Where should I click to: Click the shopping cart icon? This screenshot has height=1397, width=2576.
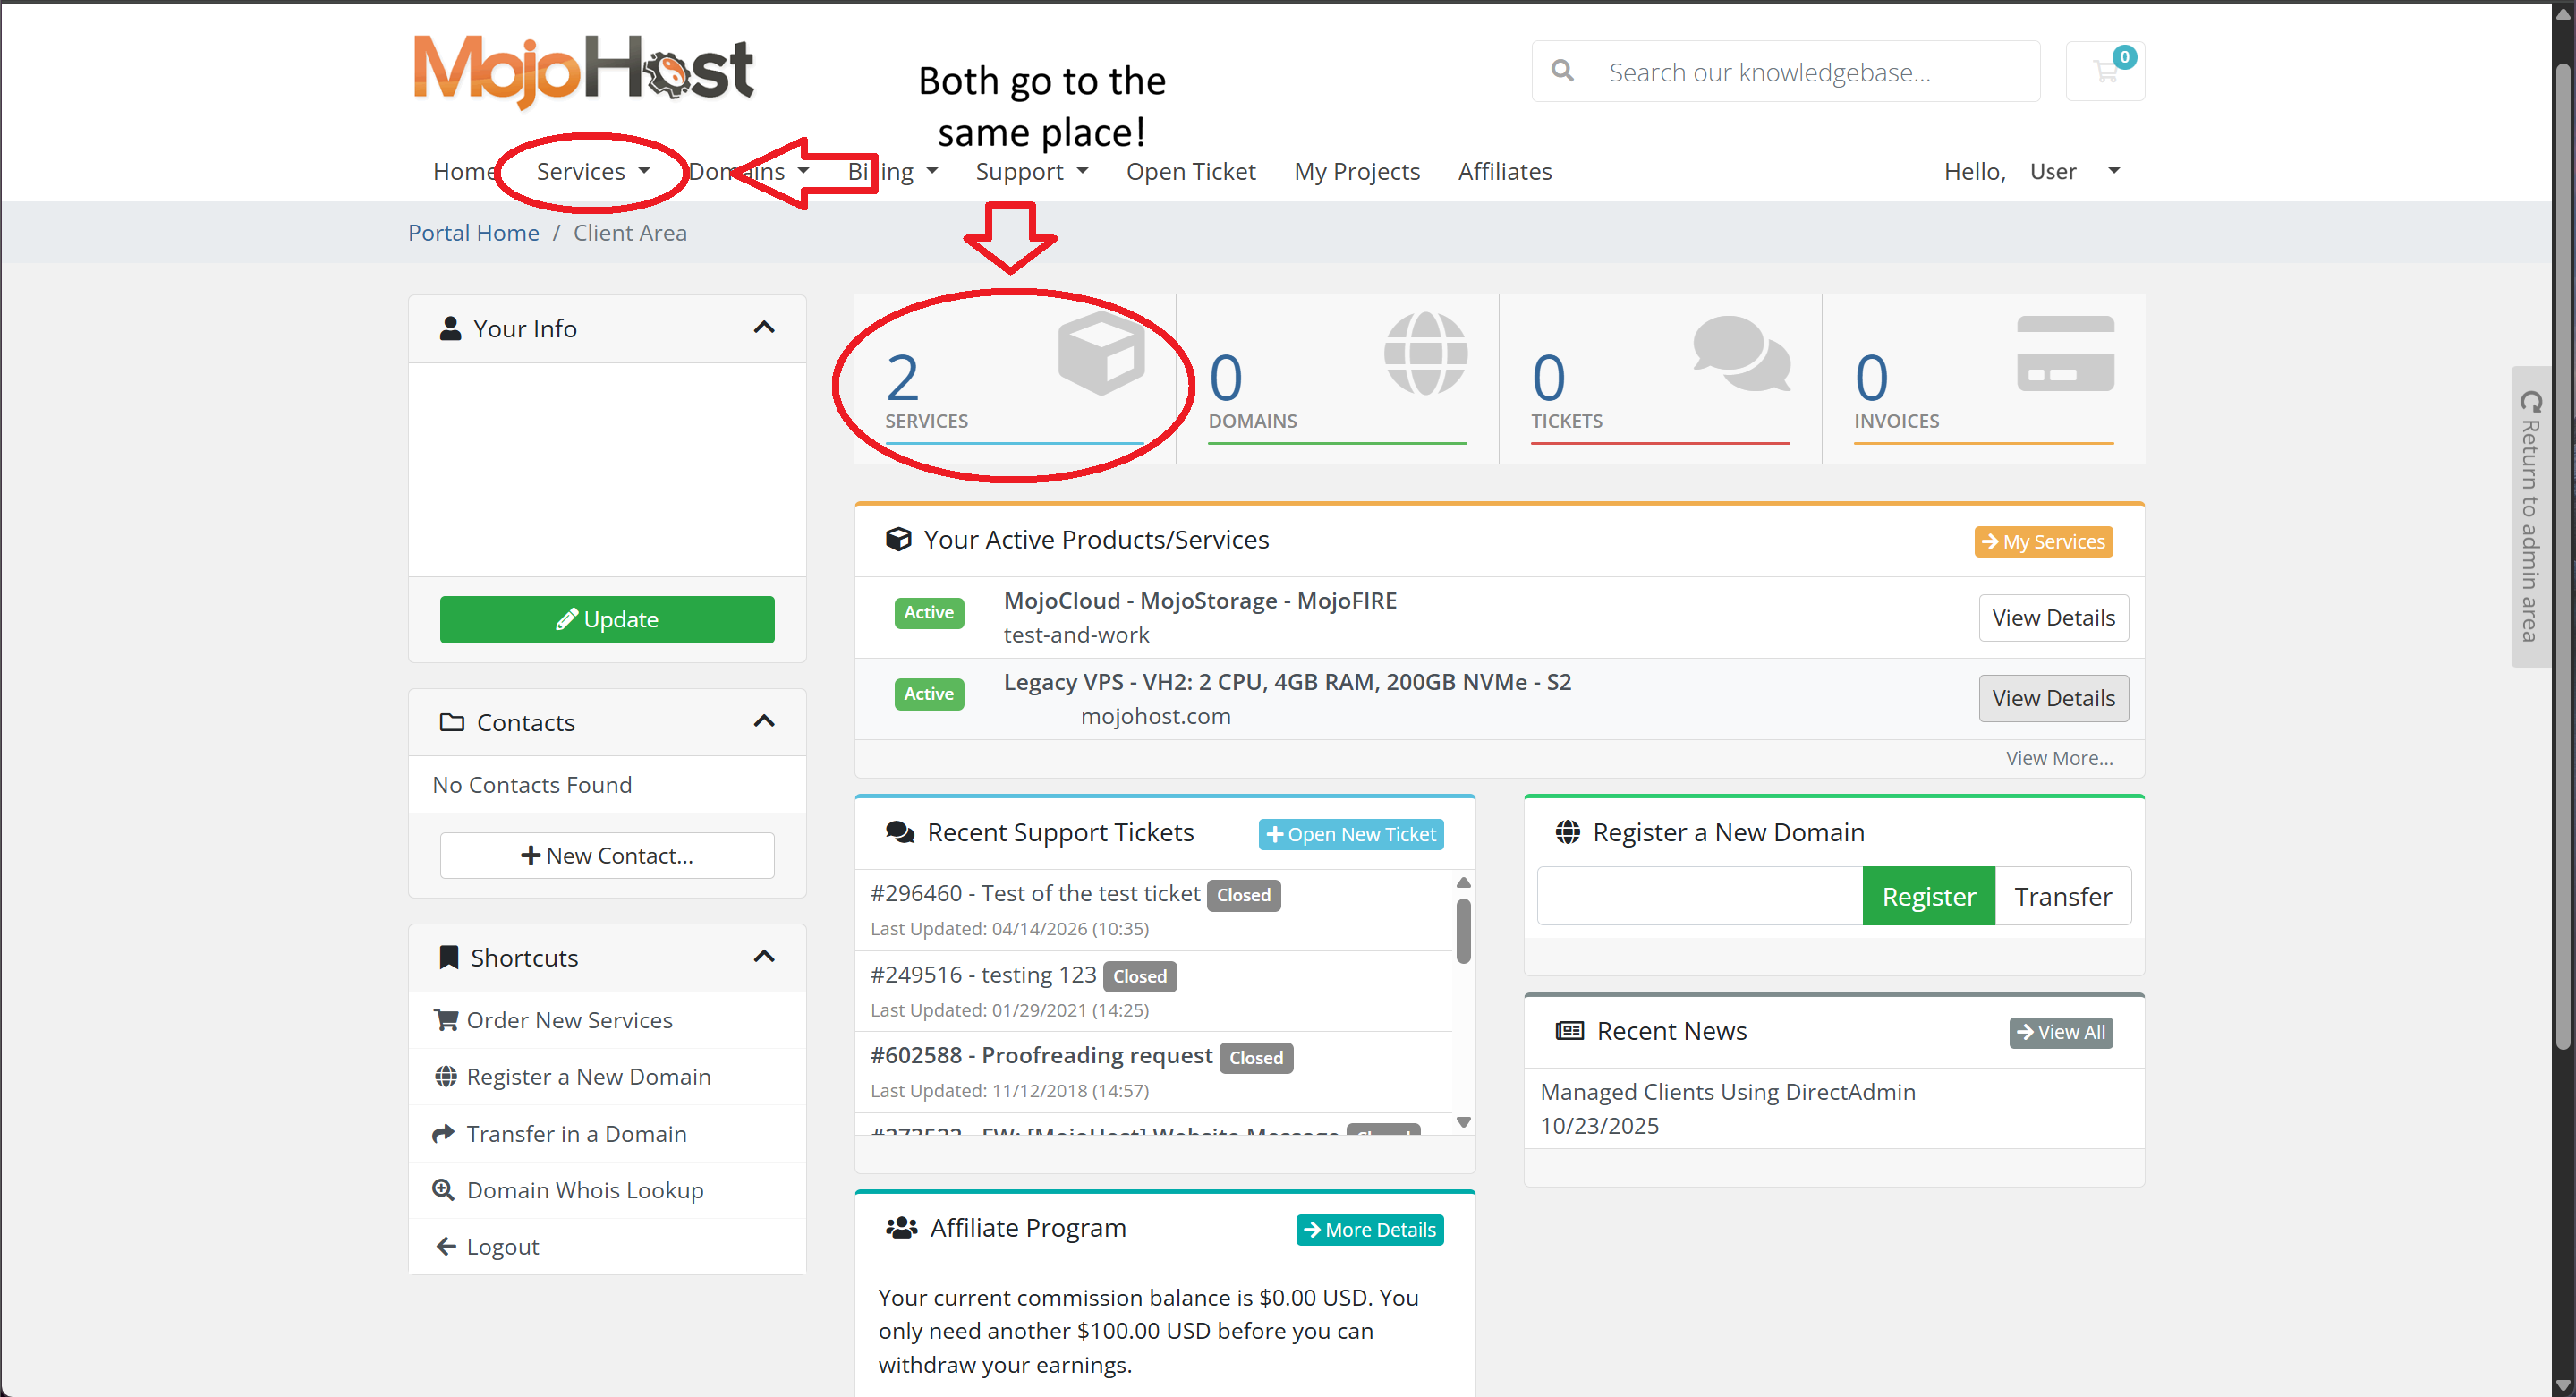(x=2105, y=71)
